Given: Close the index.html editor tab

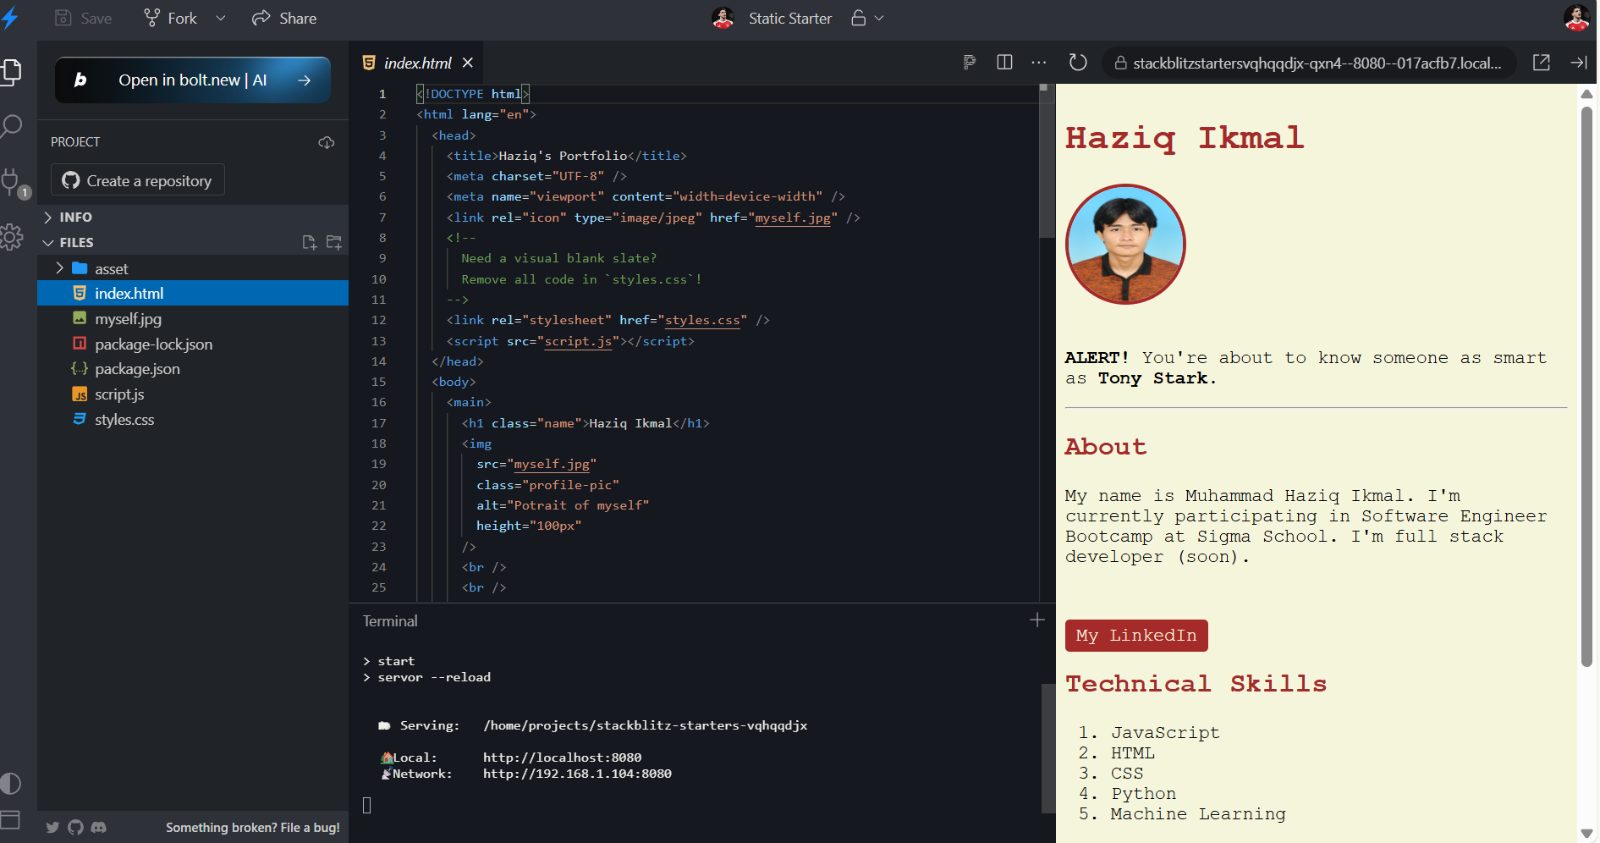Looking at the screenshot, I should (x=467, y=62).
